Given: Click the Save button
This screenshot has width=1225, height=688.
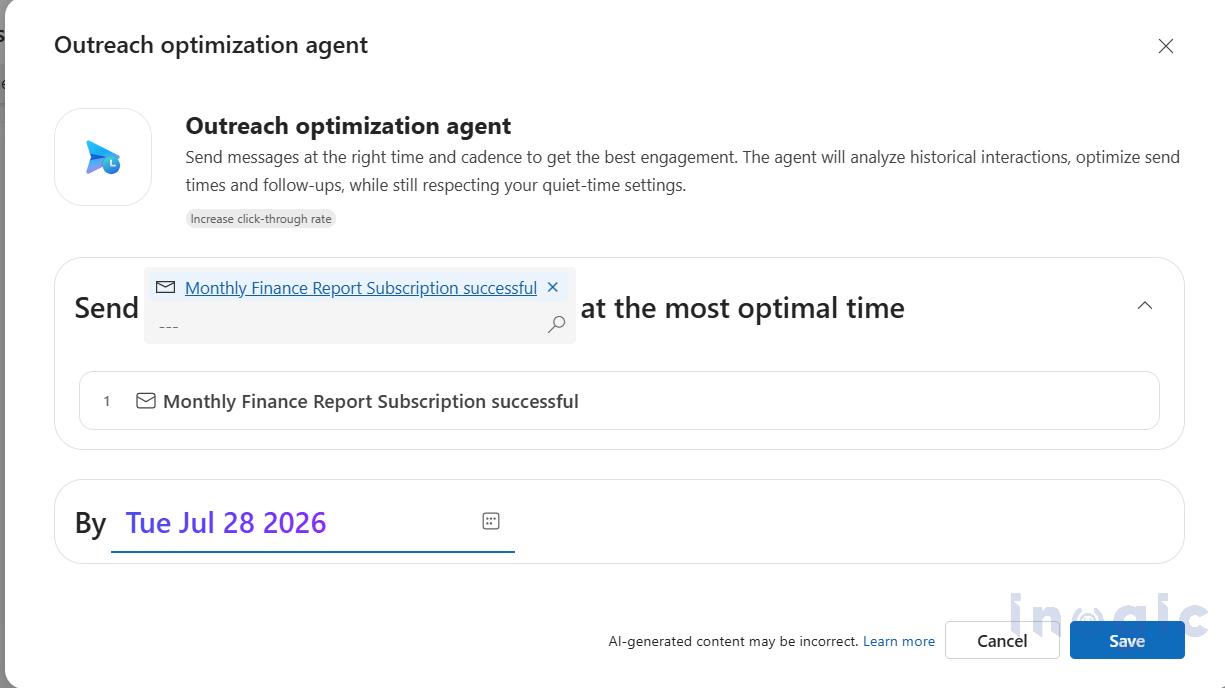Looking at the screenshot, I should click(1127, 641).
